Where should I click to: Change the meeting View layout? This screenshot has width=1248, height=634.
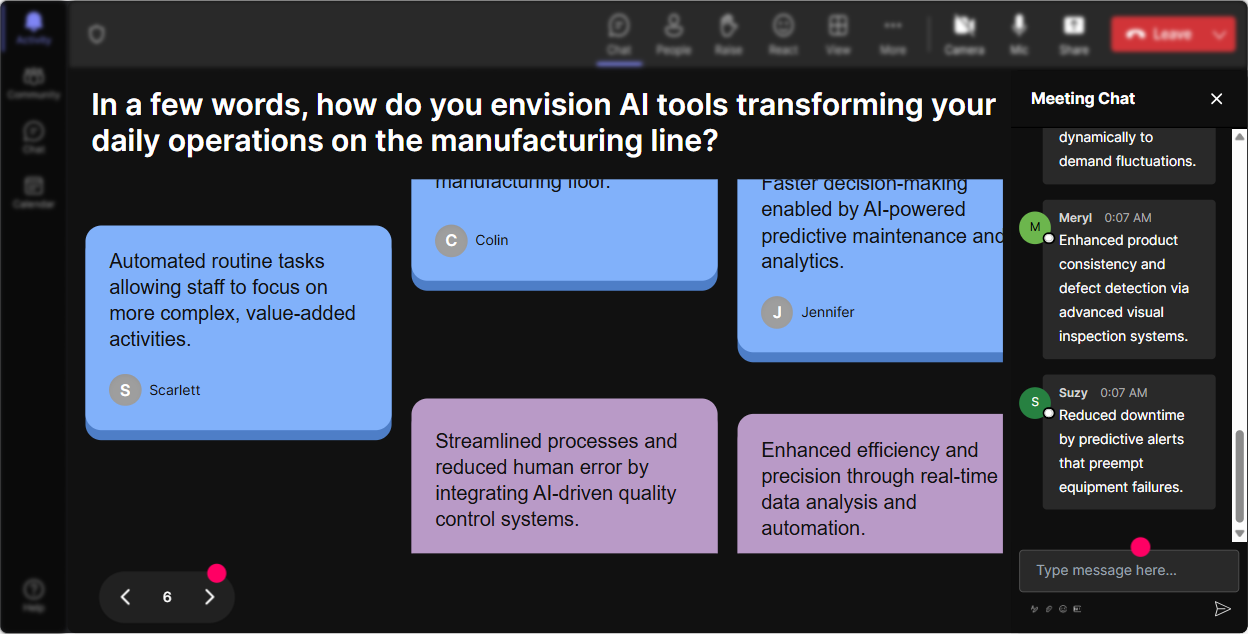coord(838,34)
